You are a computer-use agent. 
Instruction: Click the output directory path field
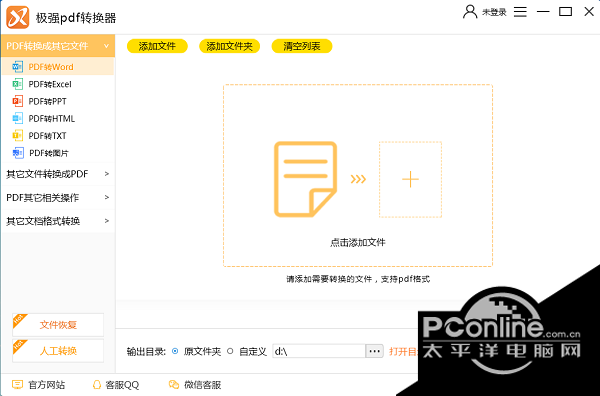point(319,351)
